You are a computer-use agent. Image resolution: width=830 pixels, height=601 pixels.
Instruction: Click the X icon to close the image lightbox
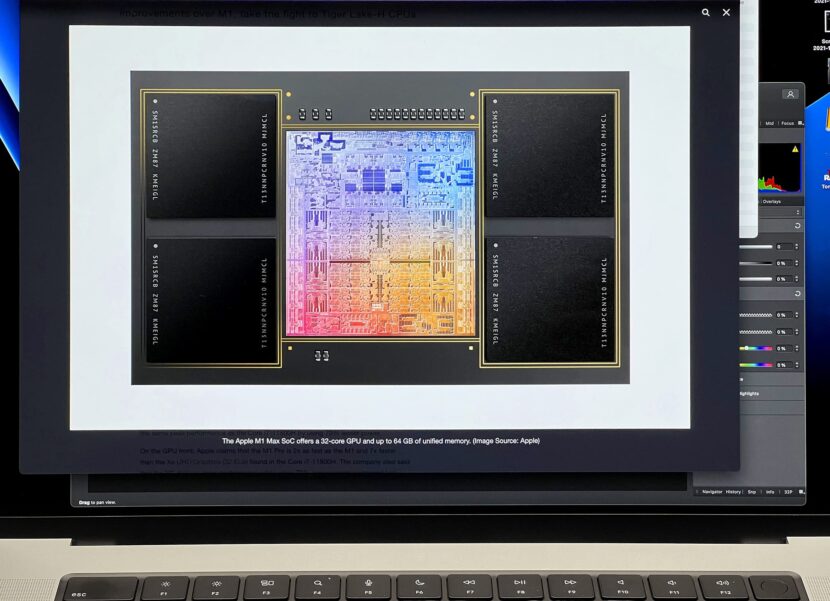pos(725,13)
